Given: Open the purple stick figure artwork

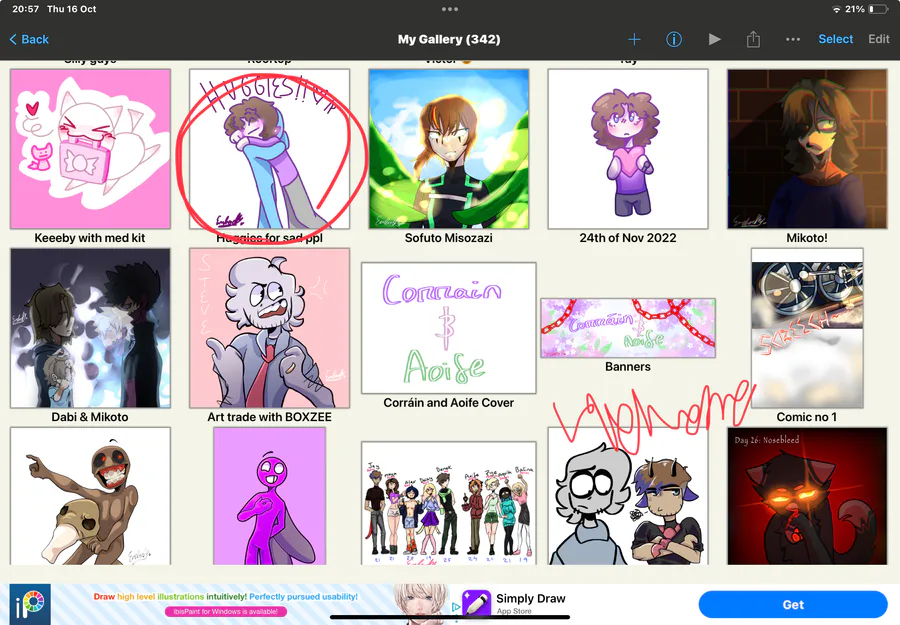Looking at the screenshot, I should (x=269, y=496).
